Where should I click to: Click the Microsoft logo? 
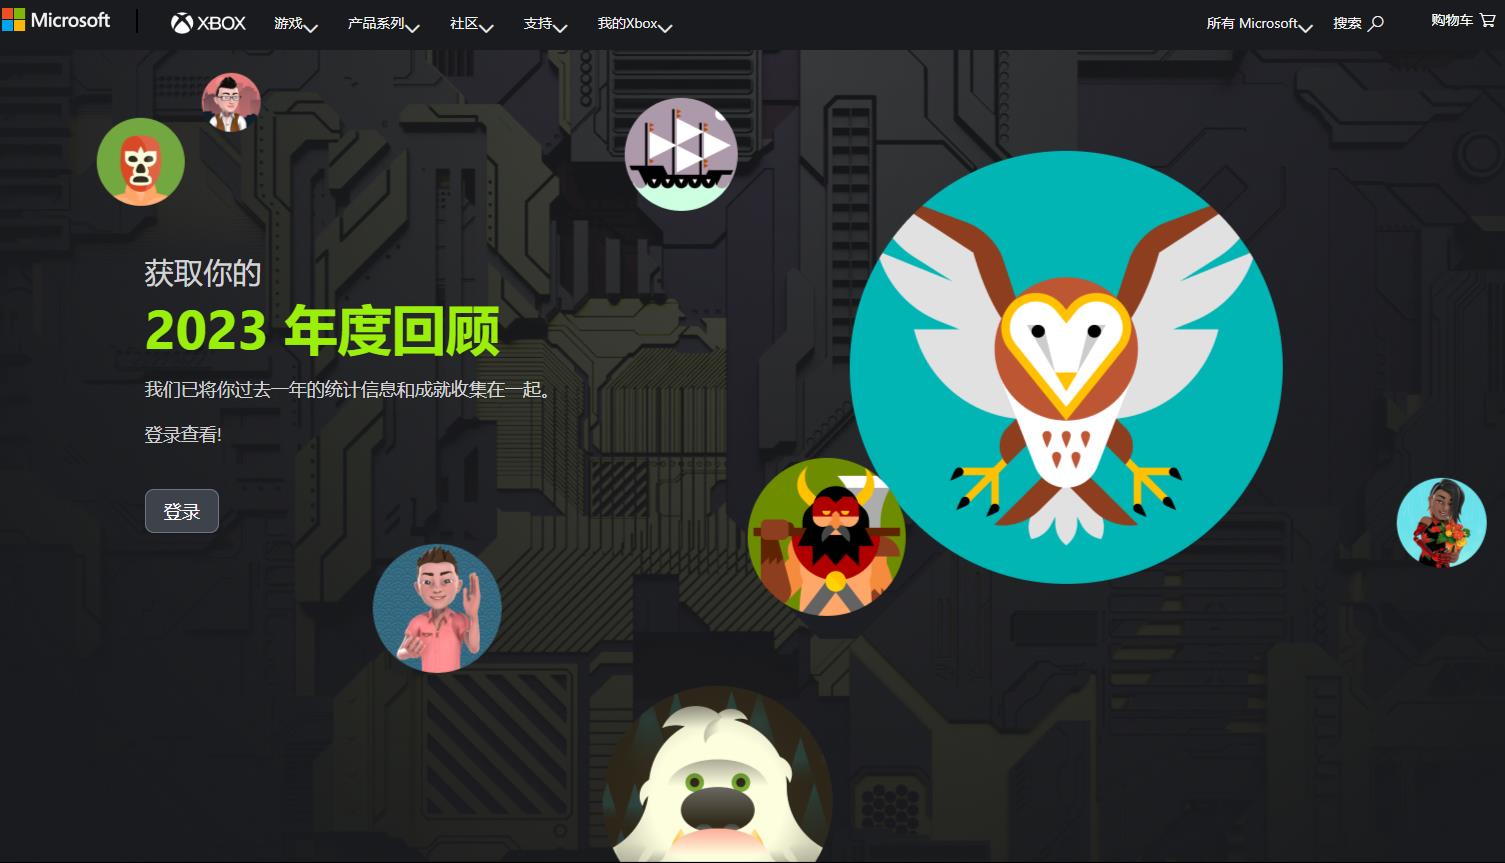pyautogui.click(x=56, y=20)
